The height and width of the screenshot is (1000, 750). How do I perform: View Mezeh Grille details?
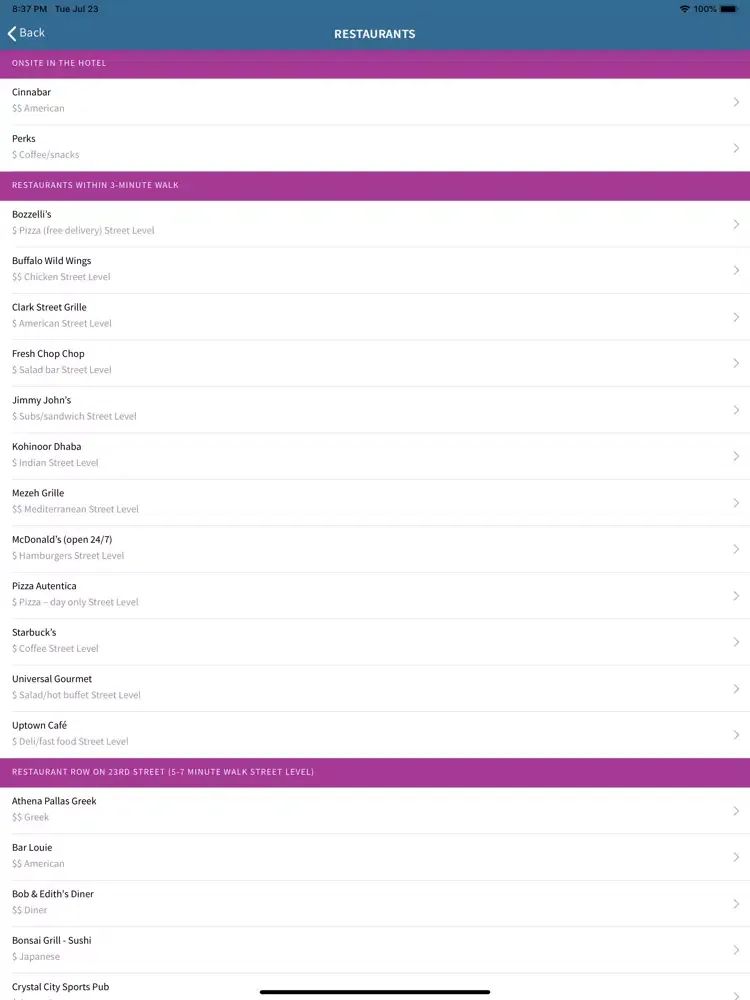coord(375,503)
